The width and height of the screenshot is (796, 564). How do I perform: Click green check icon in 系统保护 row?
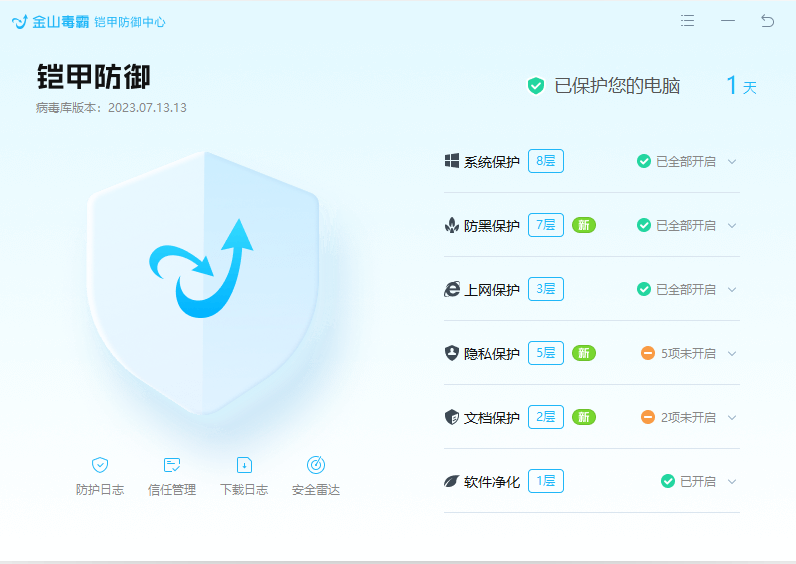pos(644,161)
